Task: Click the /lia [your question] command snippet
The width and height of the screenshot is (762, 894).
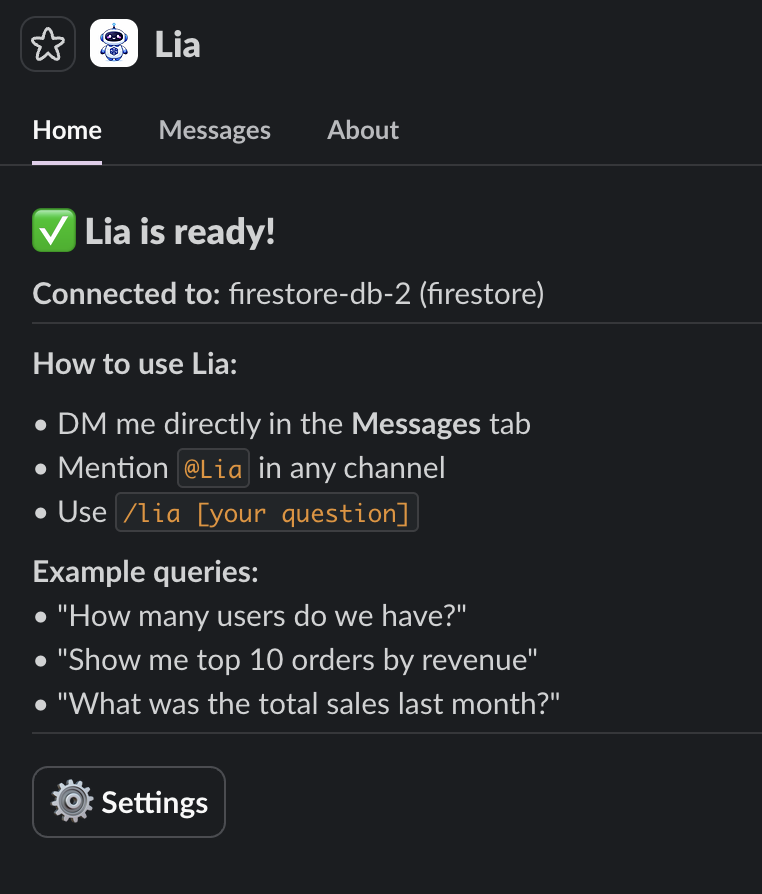Action: tap(266, 513)
